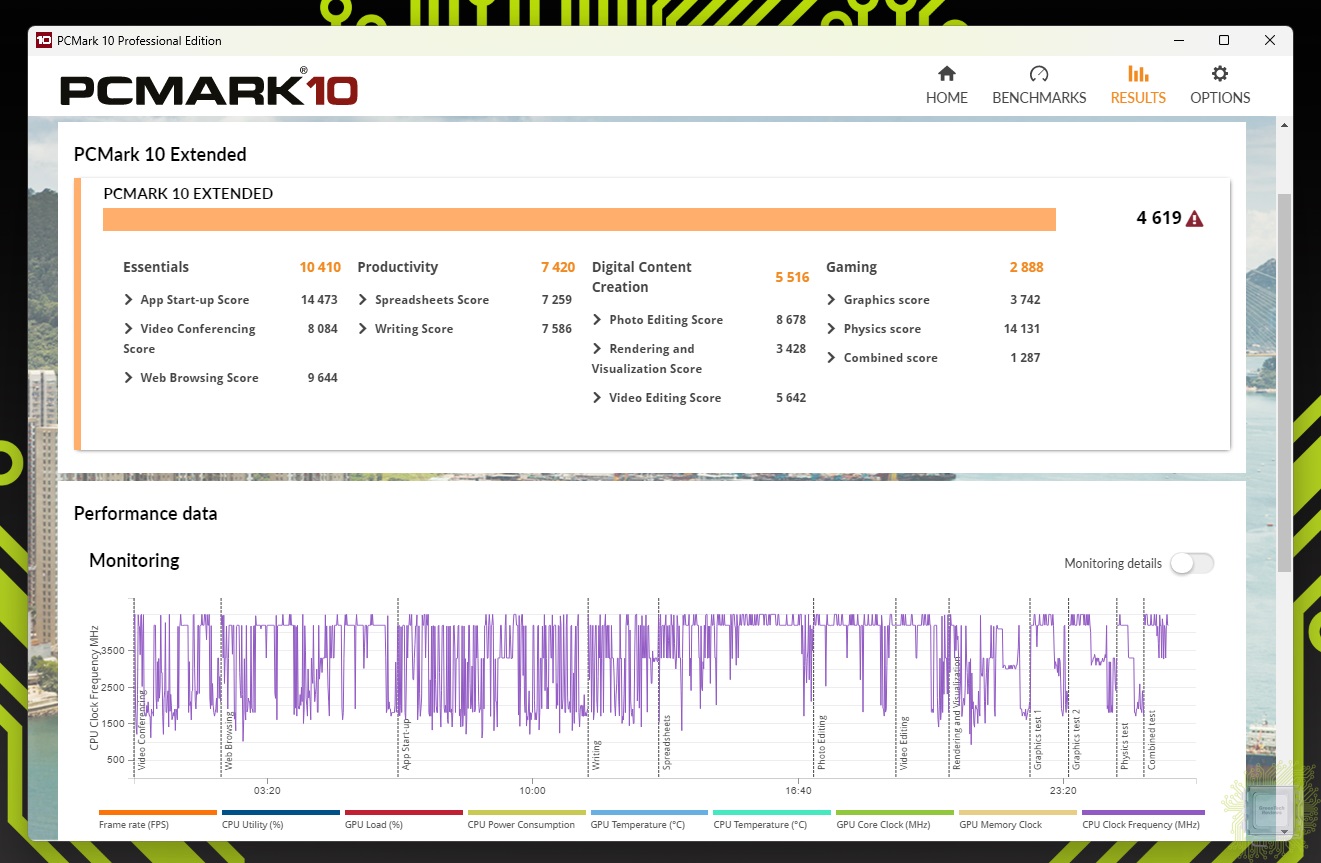Viewport: 1321px width, 863px height.
Task: Select CPU Power Consumption legend item
Action: point(526,819)
